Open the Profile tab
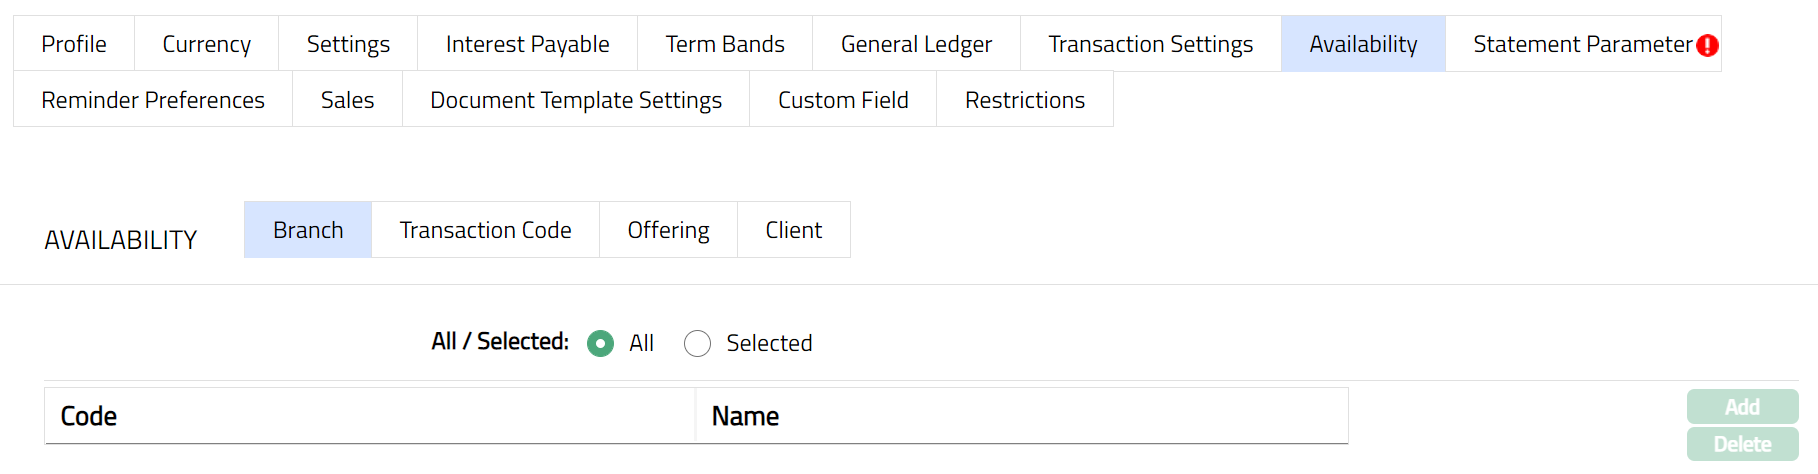Screen dimensions: 1818x474 [x=74, y=44]
